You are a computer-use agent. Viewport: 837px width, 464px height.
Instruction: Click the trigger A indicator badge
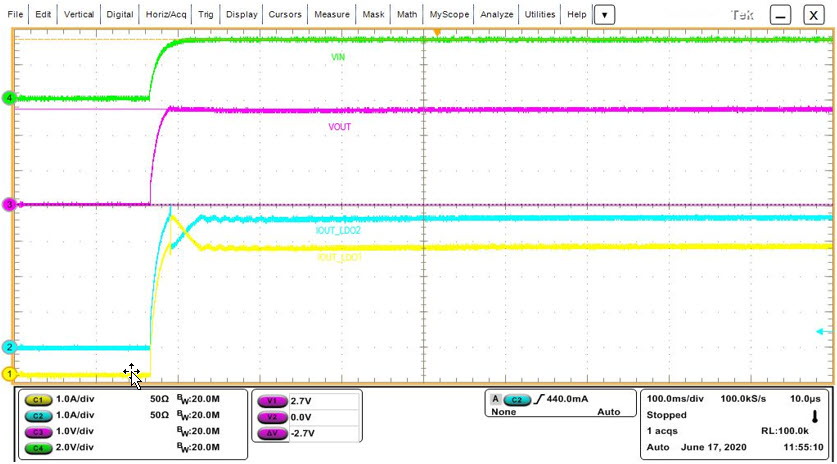coord(495,399)
